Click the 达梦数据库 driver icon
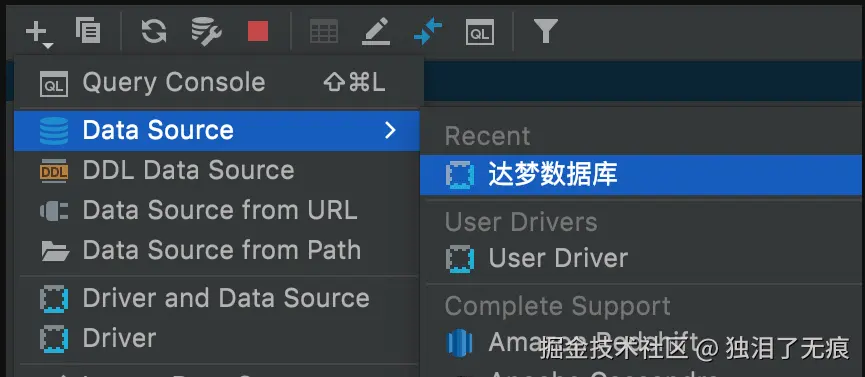 (x=460, y=176)
